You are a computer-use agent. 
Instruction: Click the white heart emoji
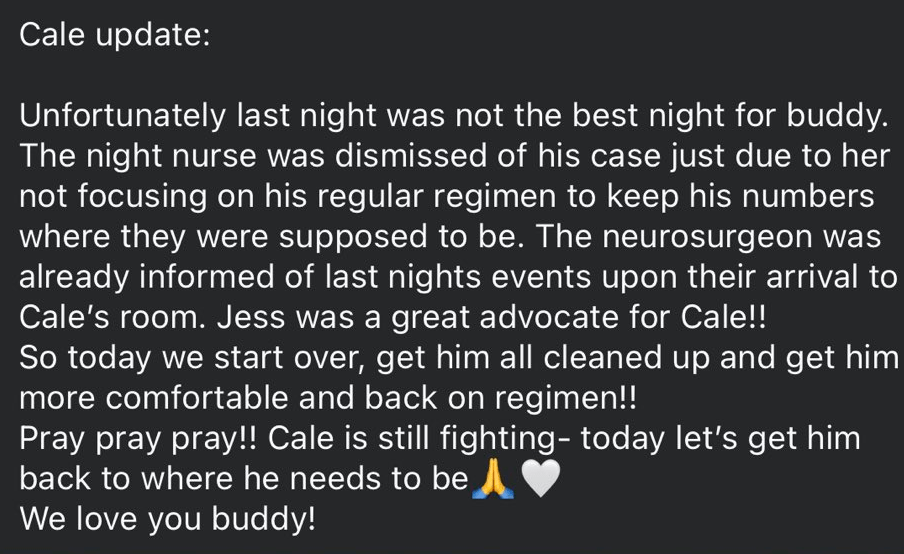pyautogui.click(x=537, y=480)
